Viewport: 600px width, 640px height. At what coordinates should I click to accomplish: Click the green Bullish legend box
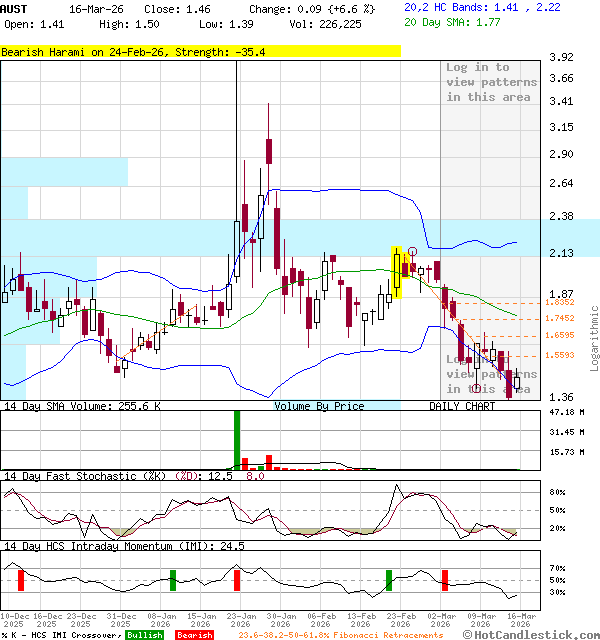[x=145, y=635]
